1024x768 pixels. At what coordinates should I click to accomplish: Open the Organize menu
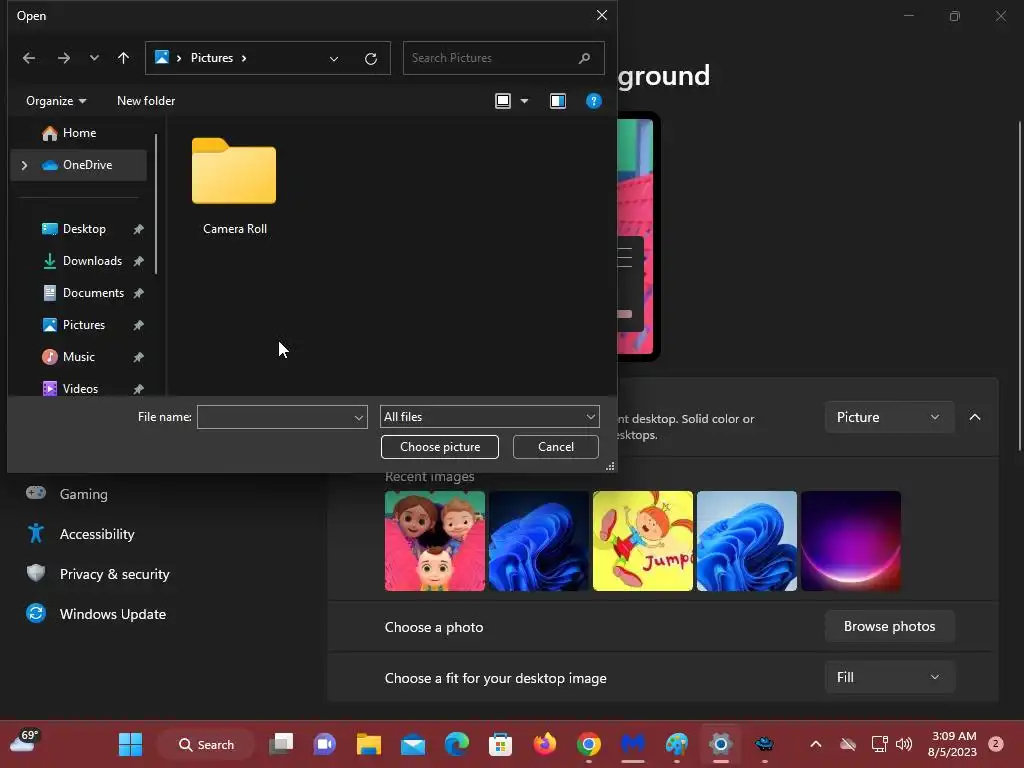pyautogui.click(x=56, y=101)
